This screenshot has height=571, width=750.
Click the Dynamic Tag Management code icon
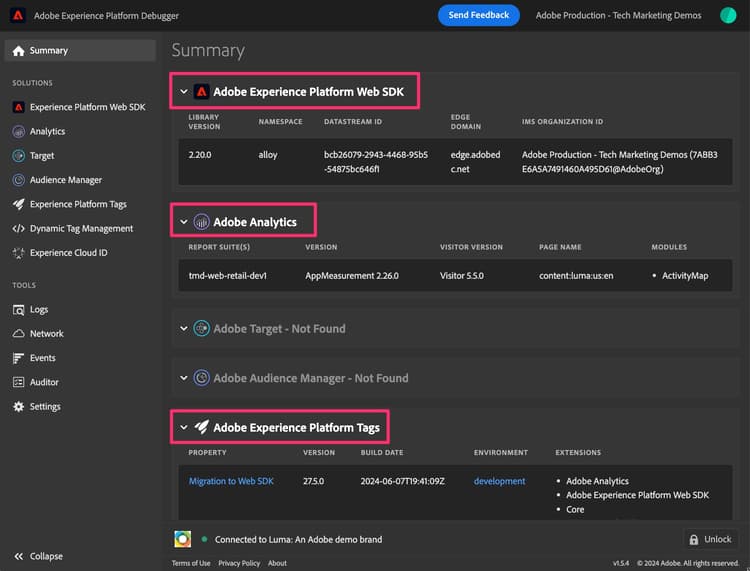[x=19, y=228]
